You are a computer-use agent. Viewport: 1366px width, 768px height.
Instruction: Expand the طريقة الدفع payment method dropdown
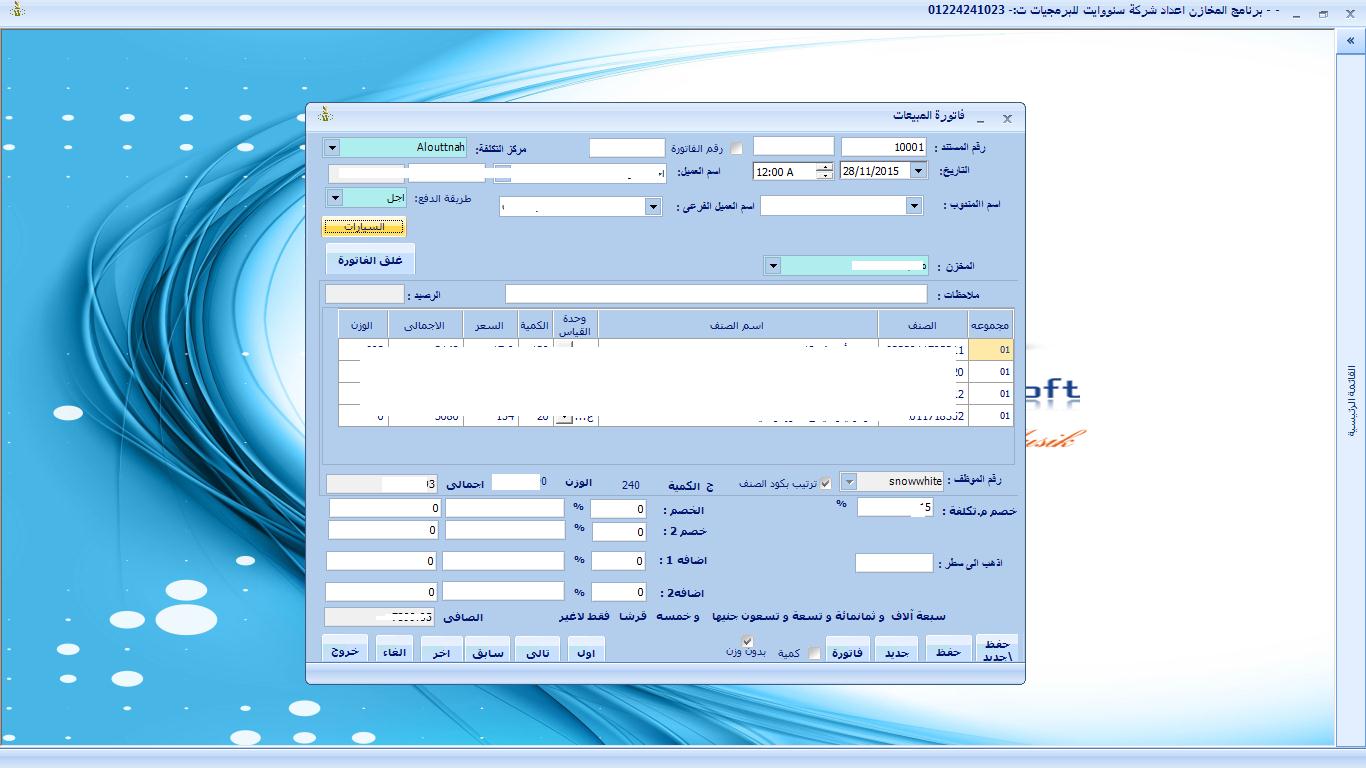(335, 198)
